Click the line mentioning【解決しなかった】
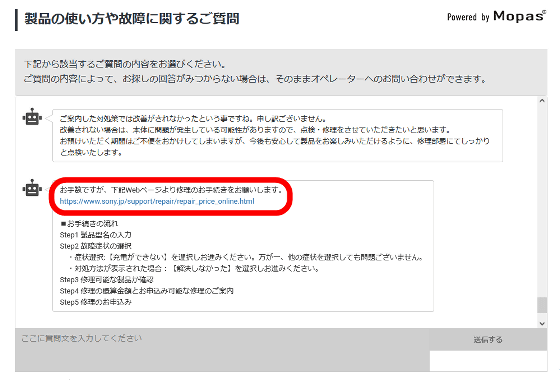 point(194,269)
